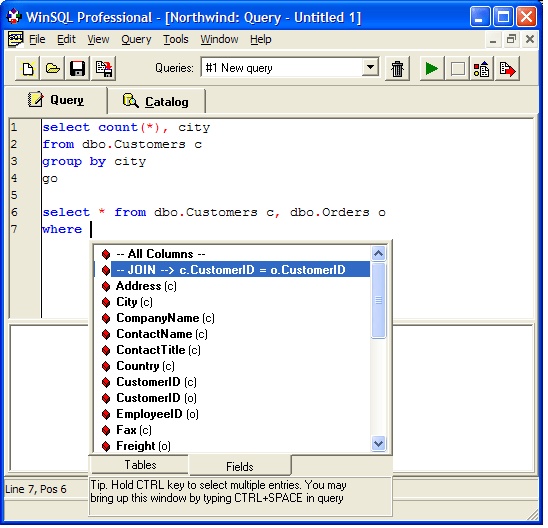Click field list scrollbar up arrow
548x528 pixels.
click(x=378, y=254)
